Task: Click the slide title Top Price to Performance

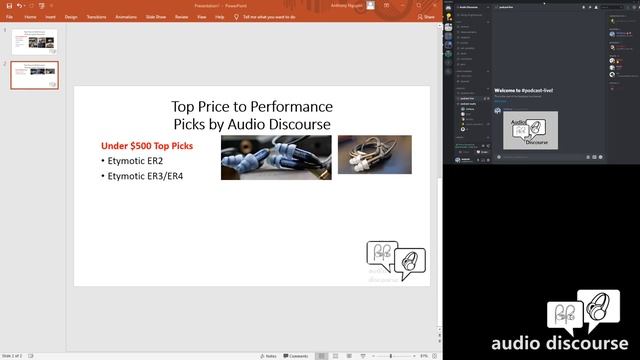Action: (252, 115)
